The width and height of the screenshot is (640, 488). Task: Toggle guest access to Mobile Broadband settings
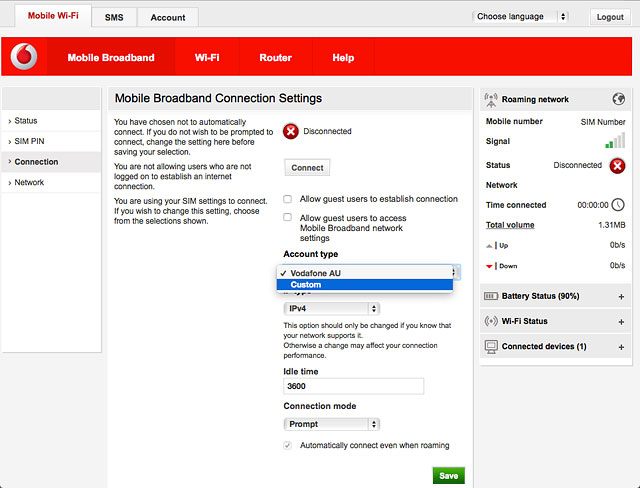(x=288, y=217)
